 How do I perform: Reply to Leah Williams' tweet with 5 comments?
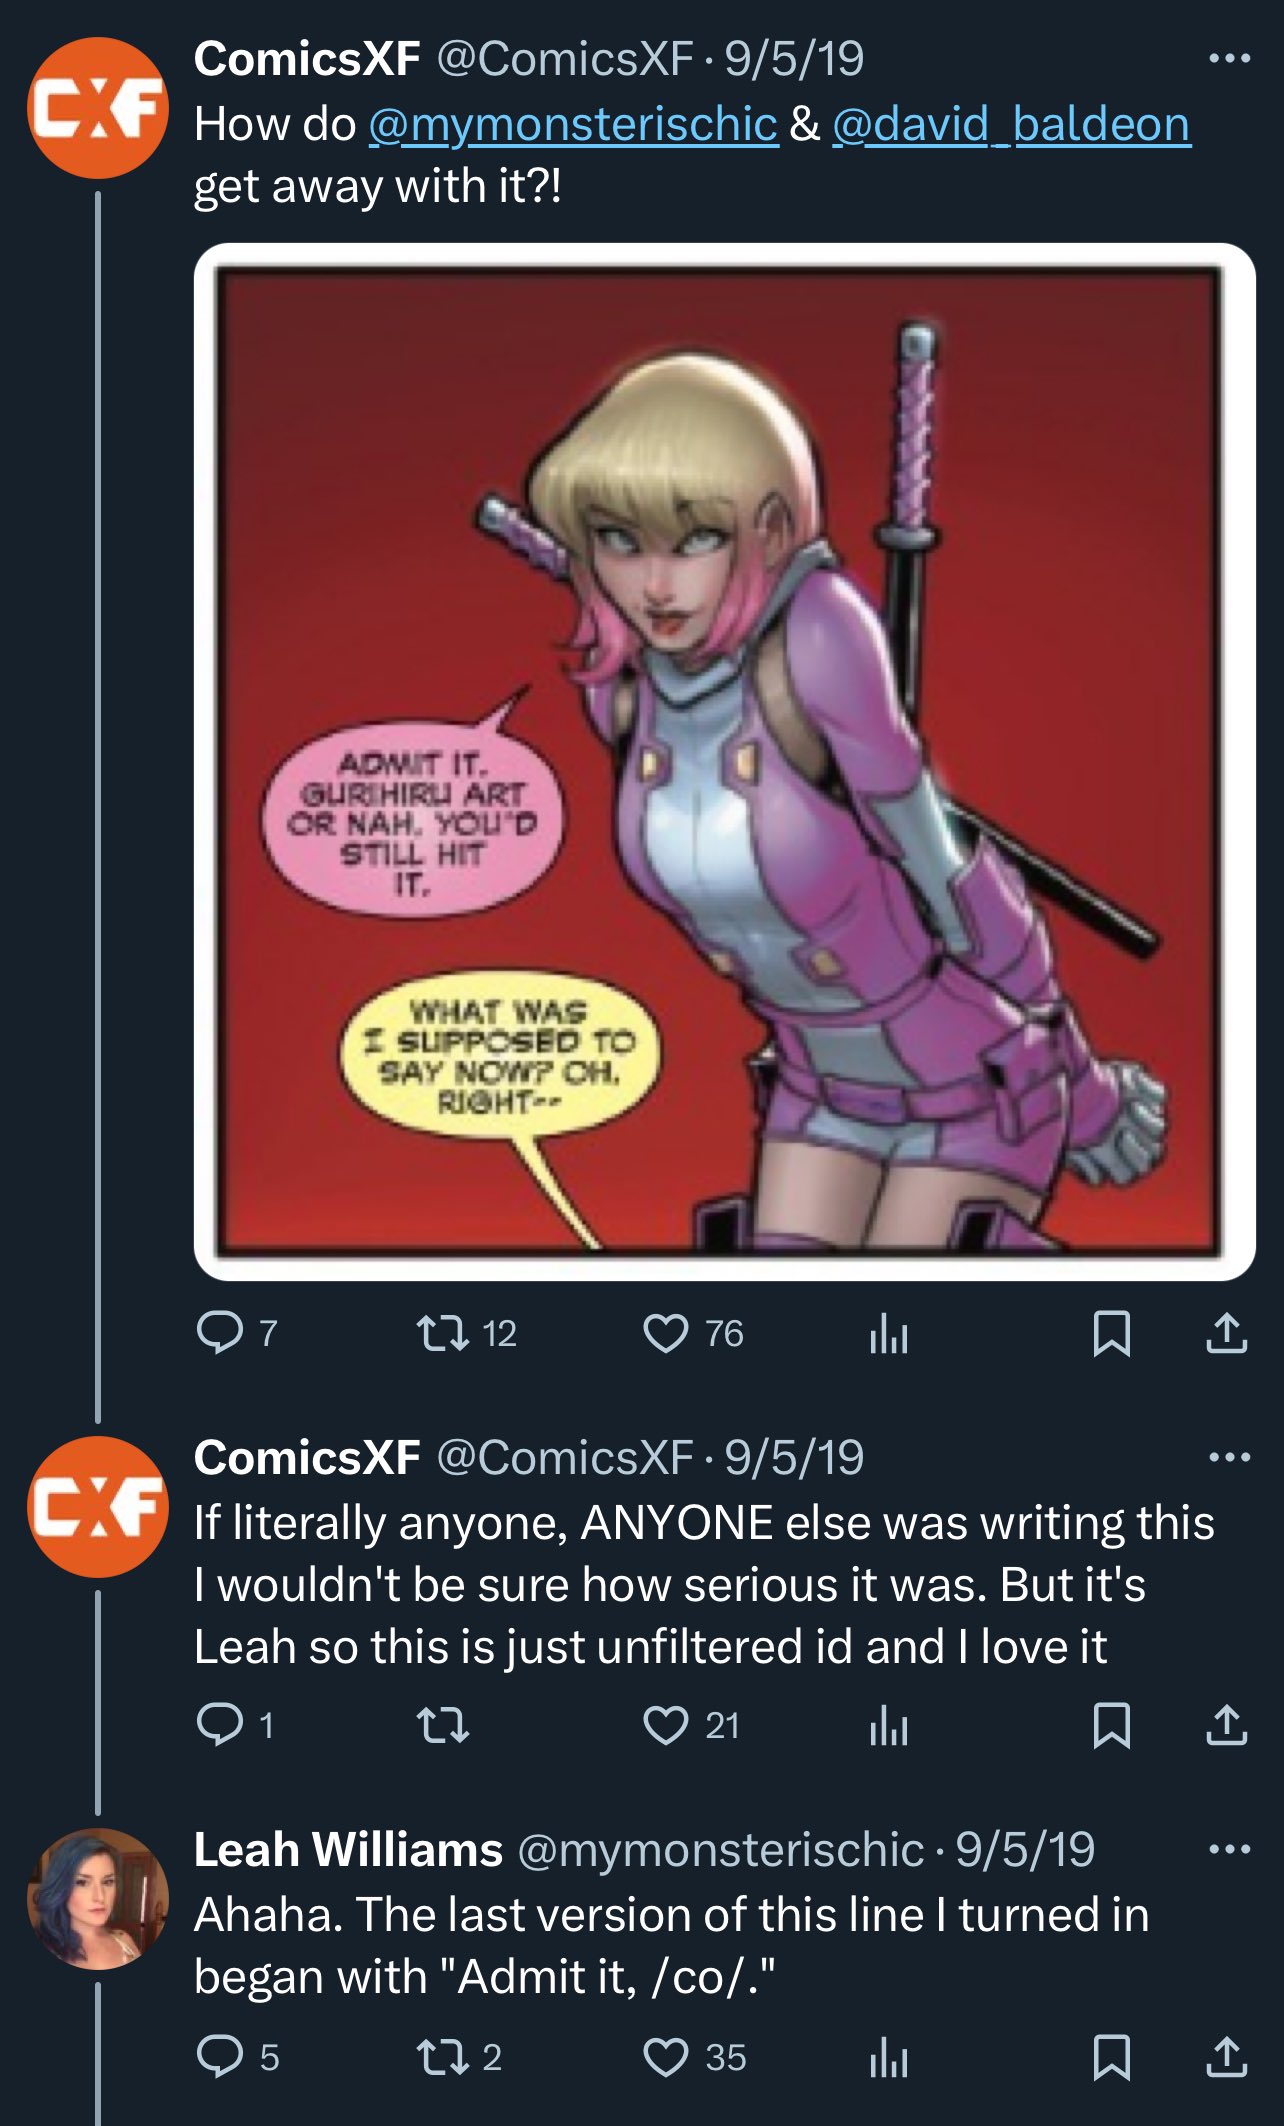click(x=220, y=2057)
